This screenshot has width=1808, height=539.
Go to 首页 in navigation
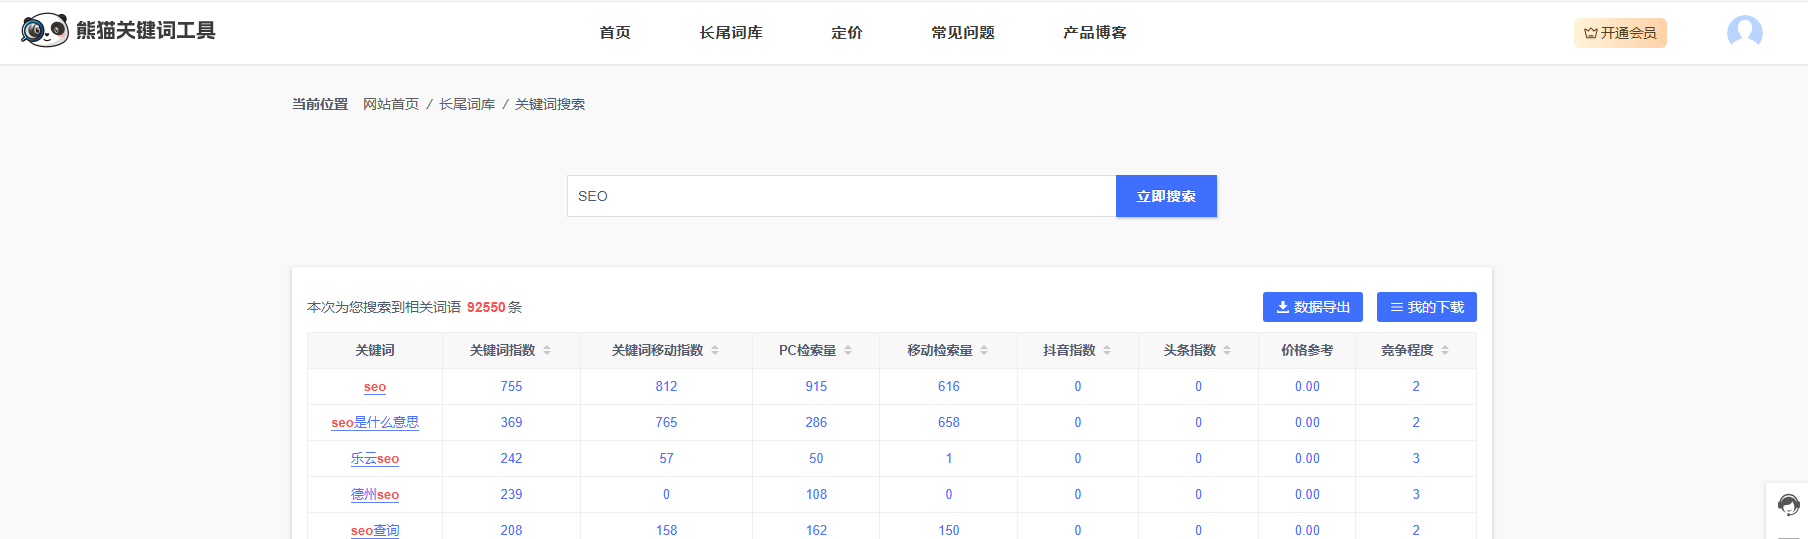click(x=615, y=33)
